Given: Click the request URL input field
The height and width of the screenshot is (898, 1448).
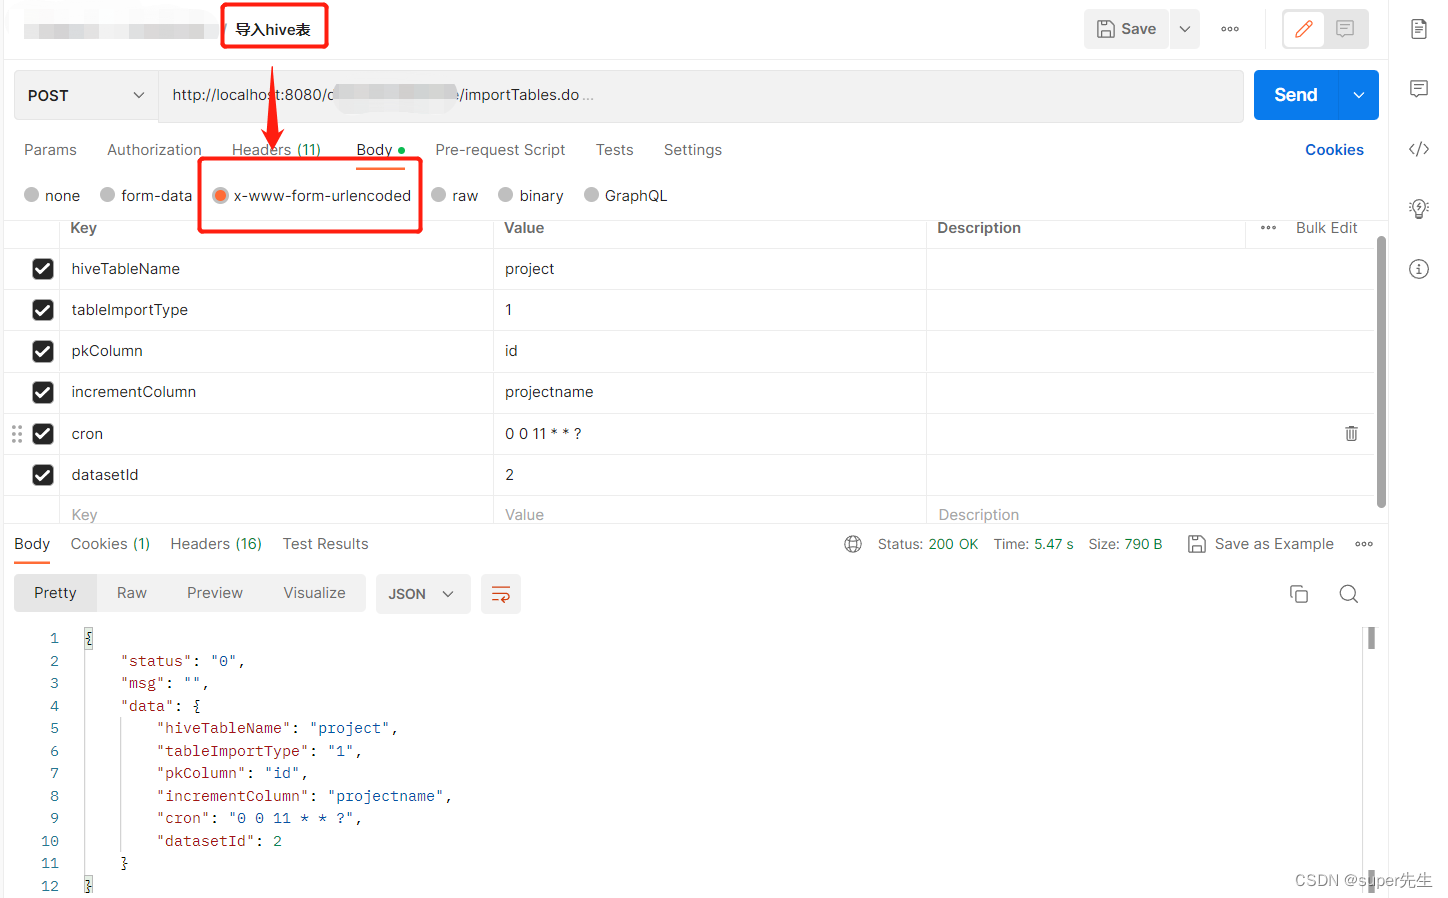Looking at the screenshot, I should point(700,95).
